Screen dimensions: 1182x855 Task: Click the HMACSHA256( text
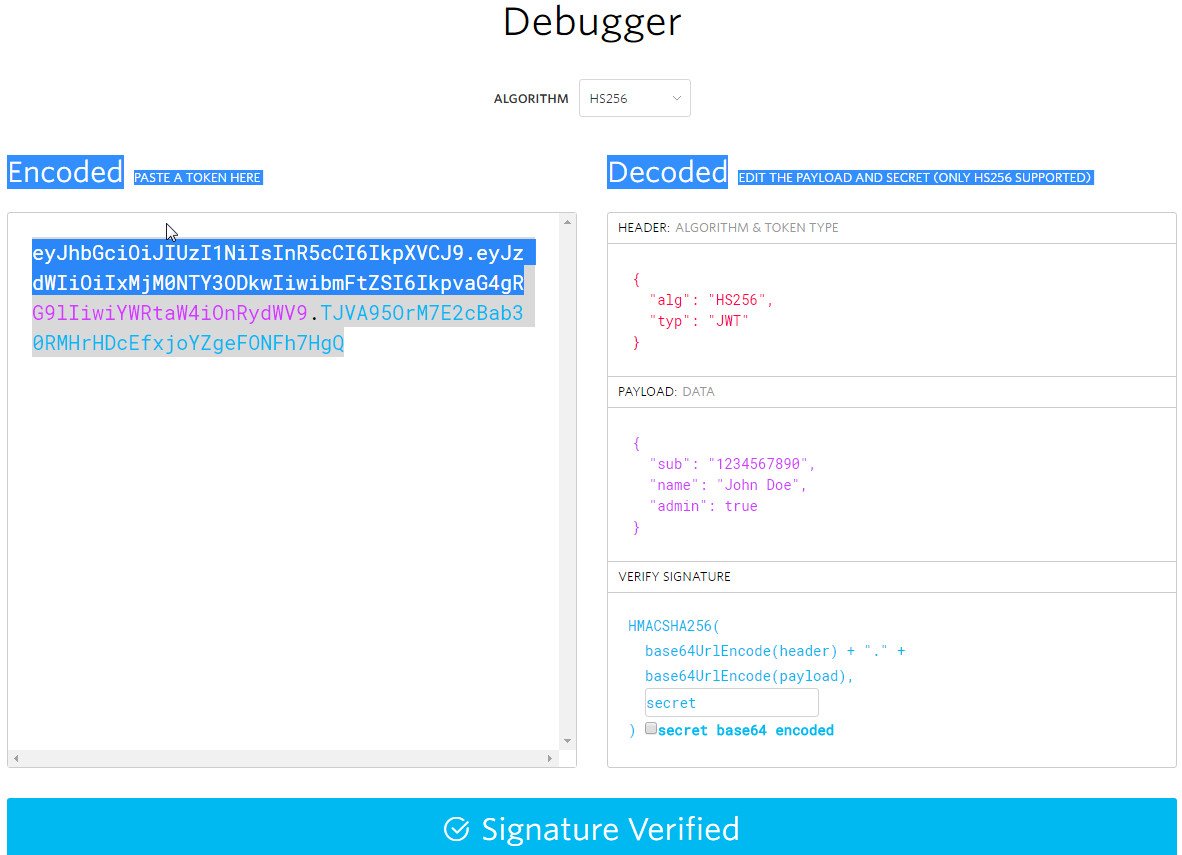(674, 626)
